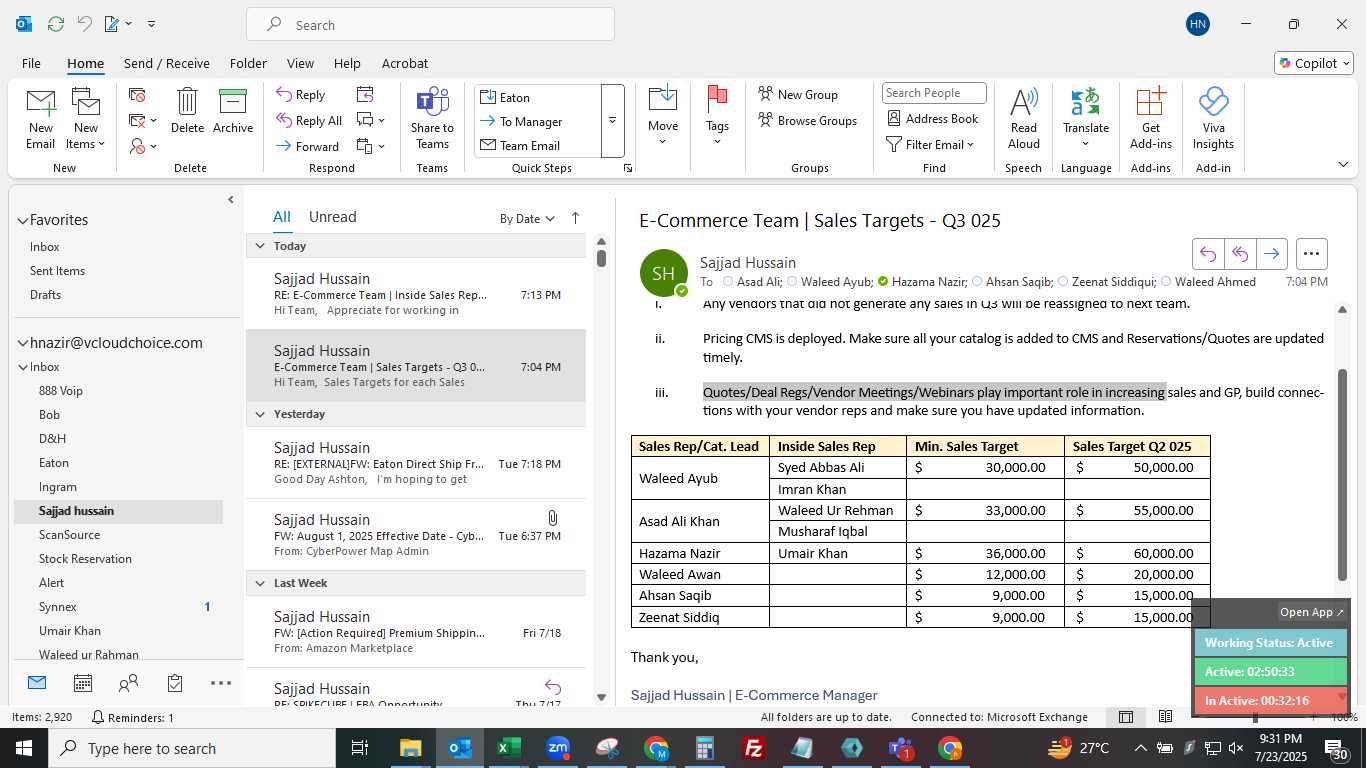Open Filter Email dropdown

click(931, 145)
